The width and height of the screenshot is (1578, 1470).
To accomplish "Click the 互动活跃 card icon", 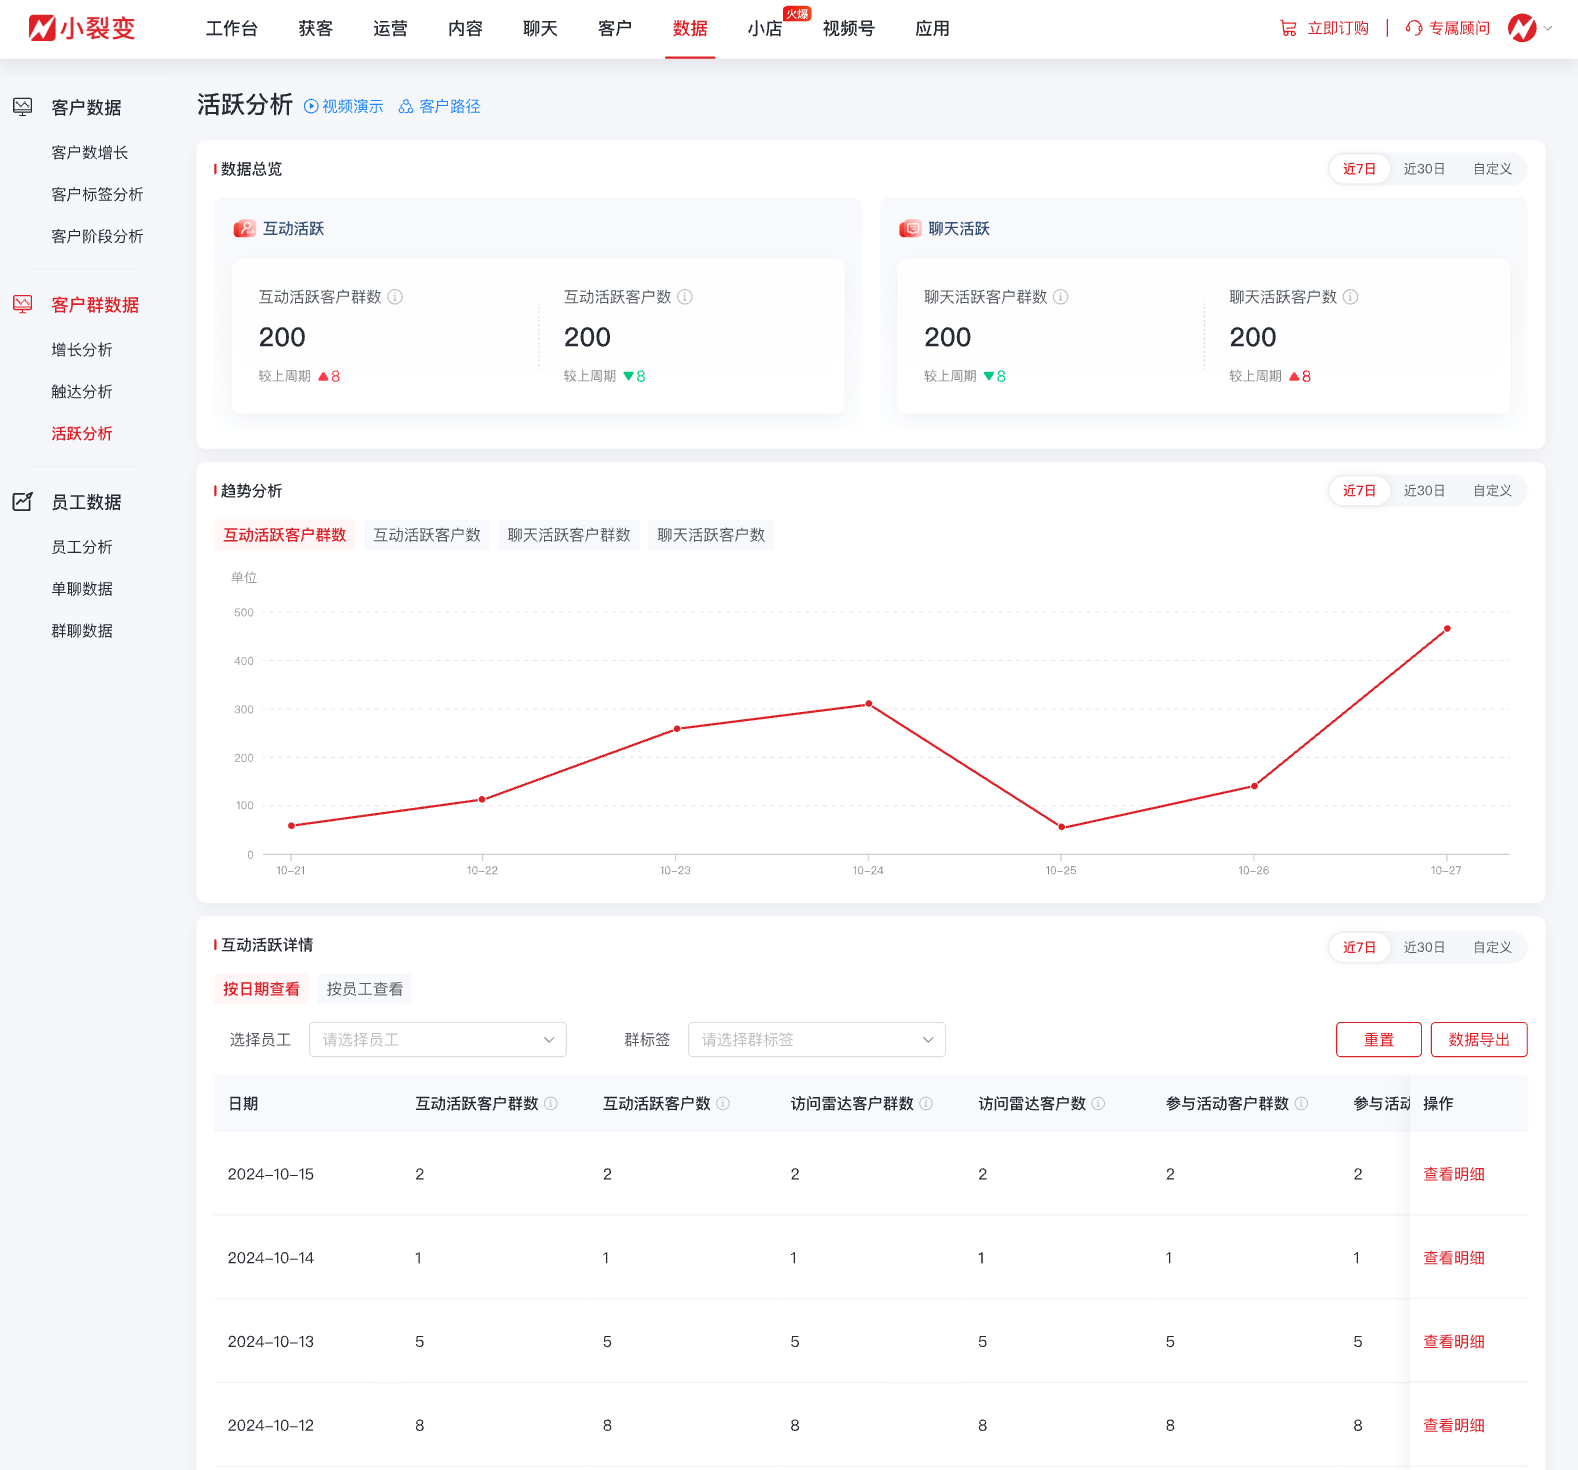I will tap(244, 229).
